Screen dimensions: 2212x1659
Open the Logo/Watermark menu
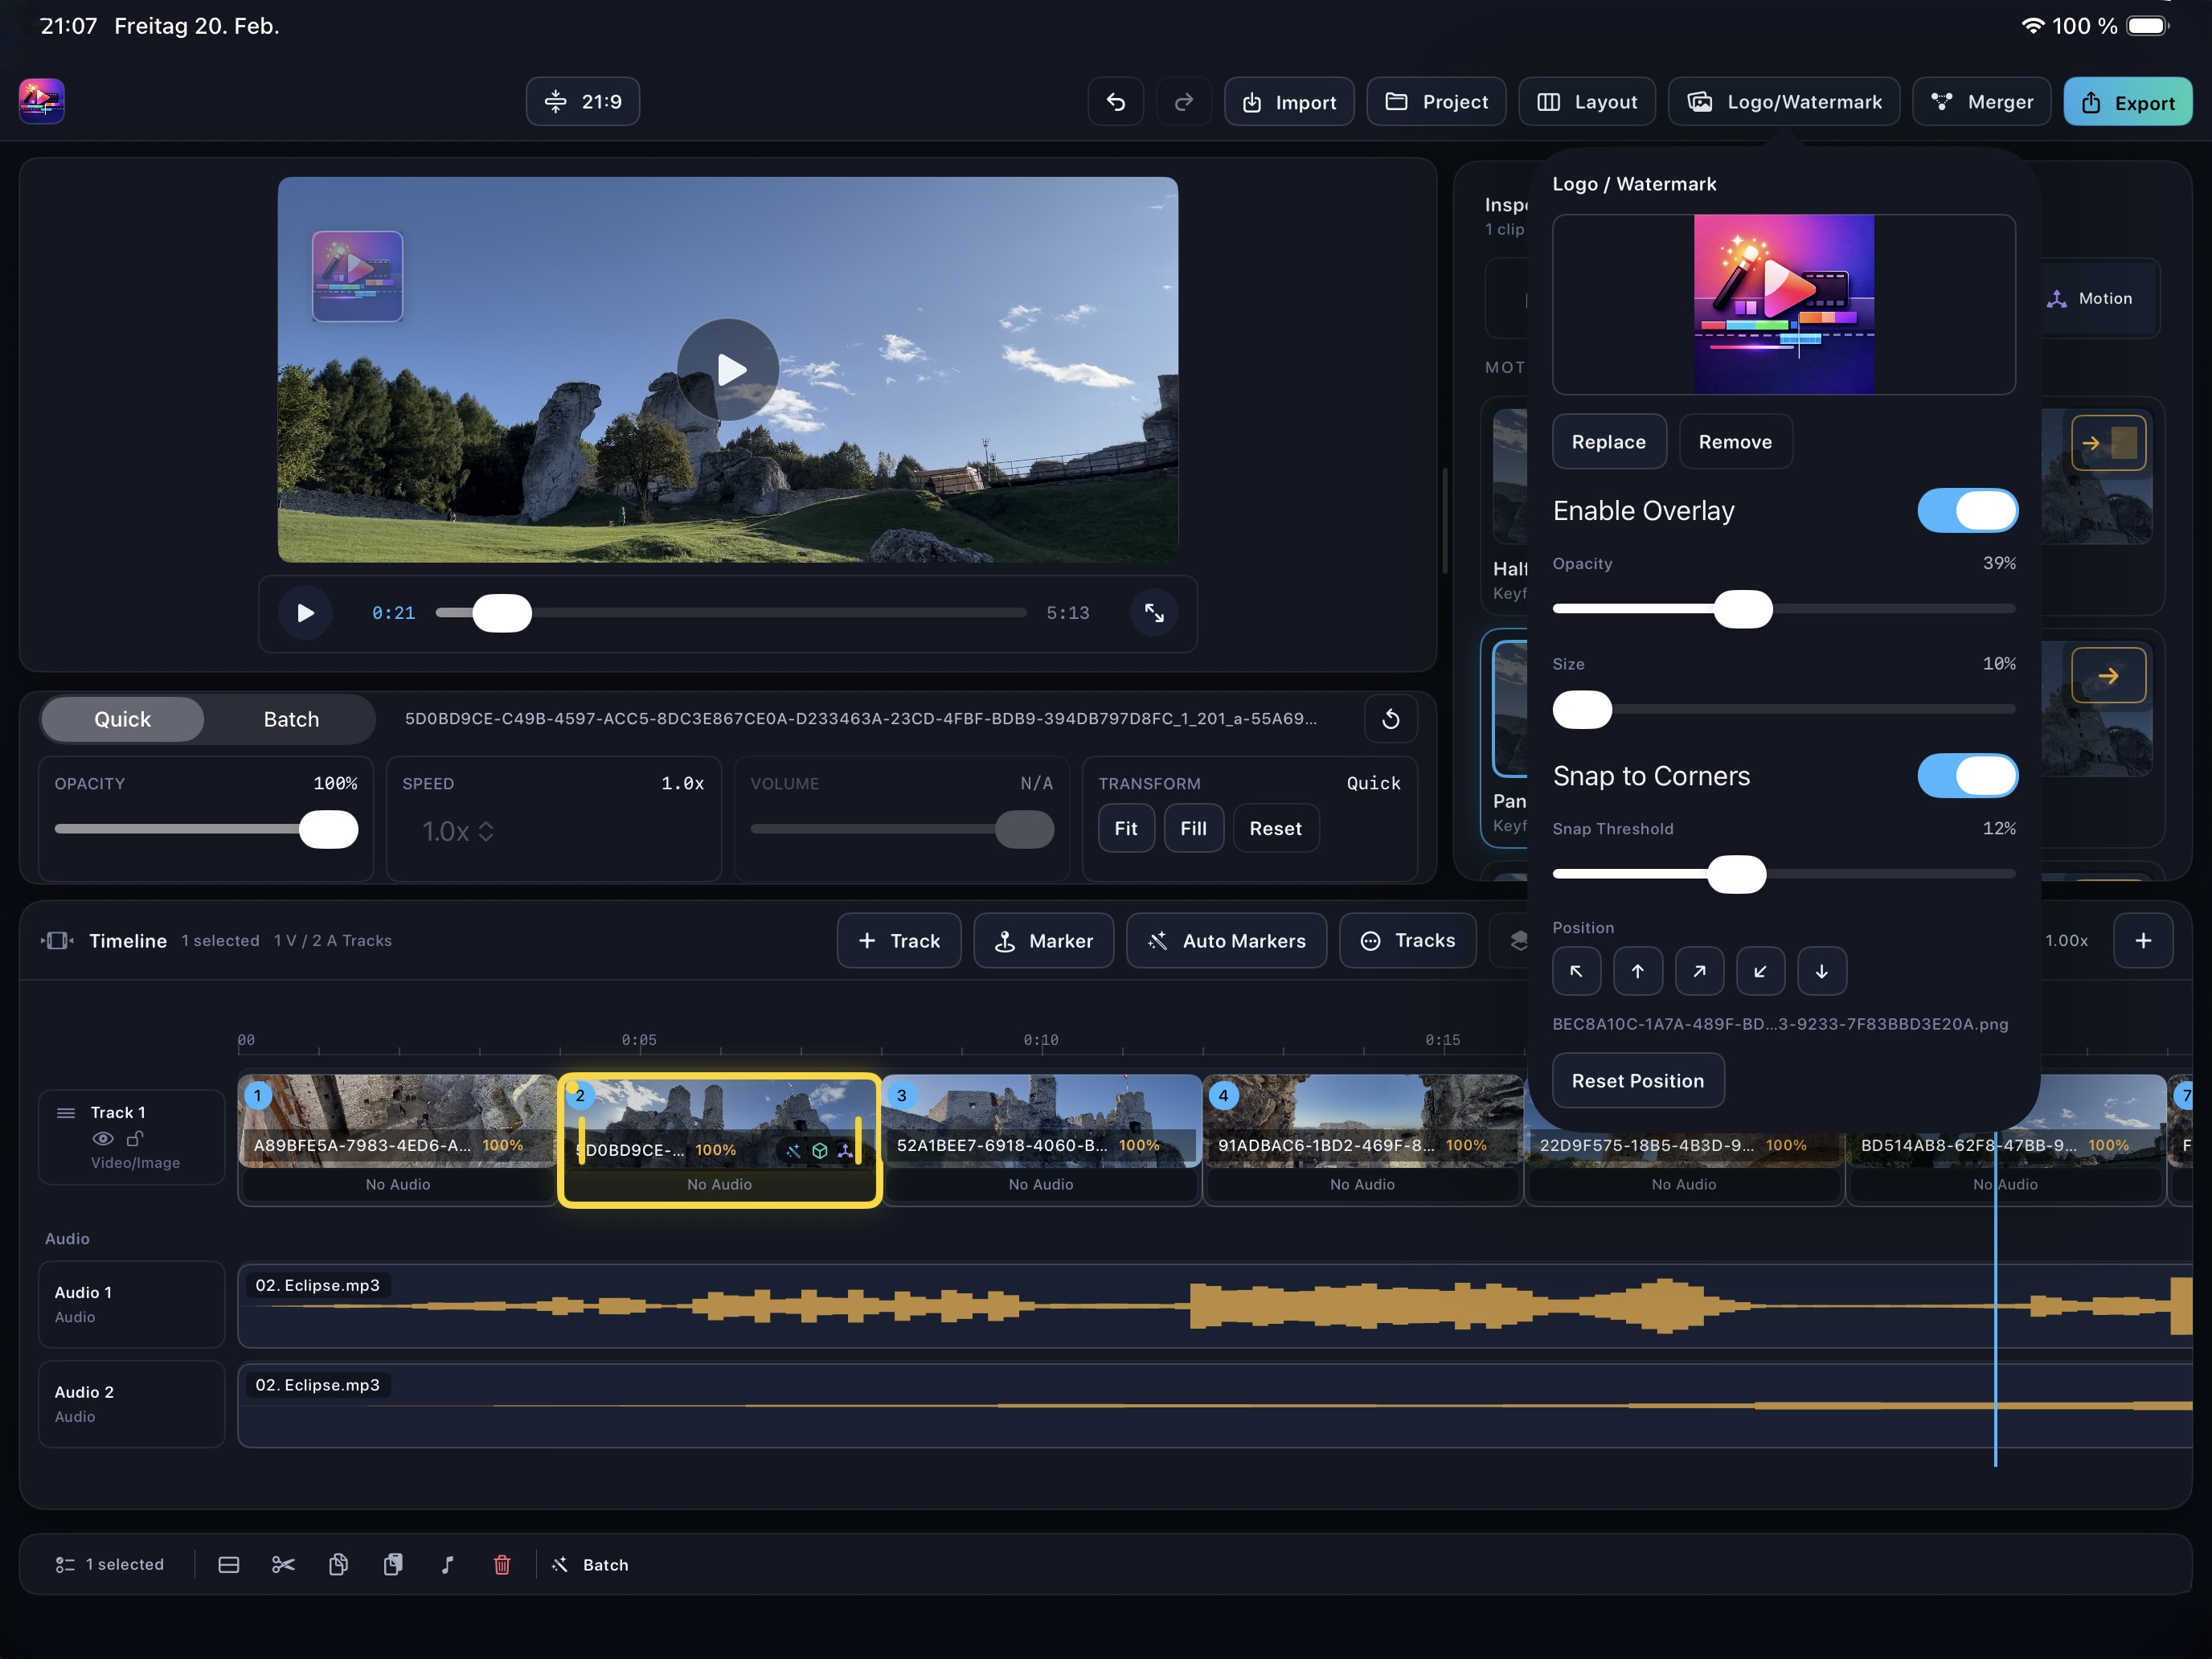(x=1783, y=101)
